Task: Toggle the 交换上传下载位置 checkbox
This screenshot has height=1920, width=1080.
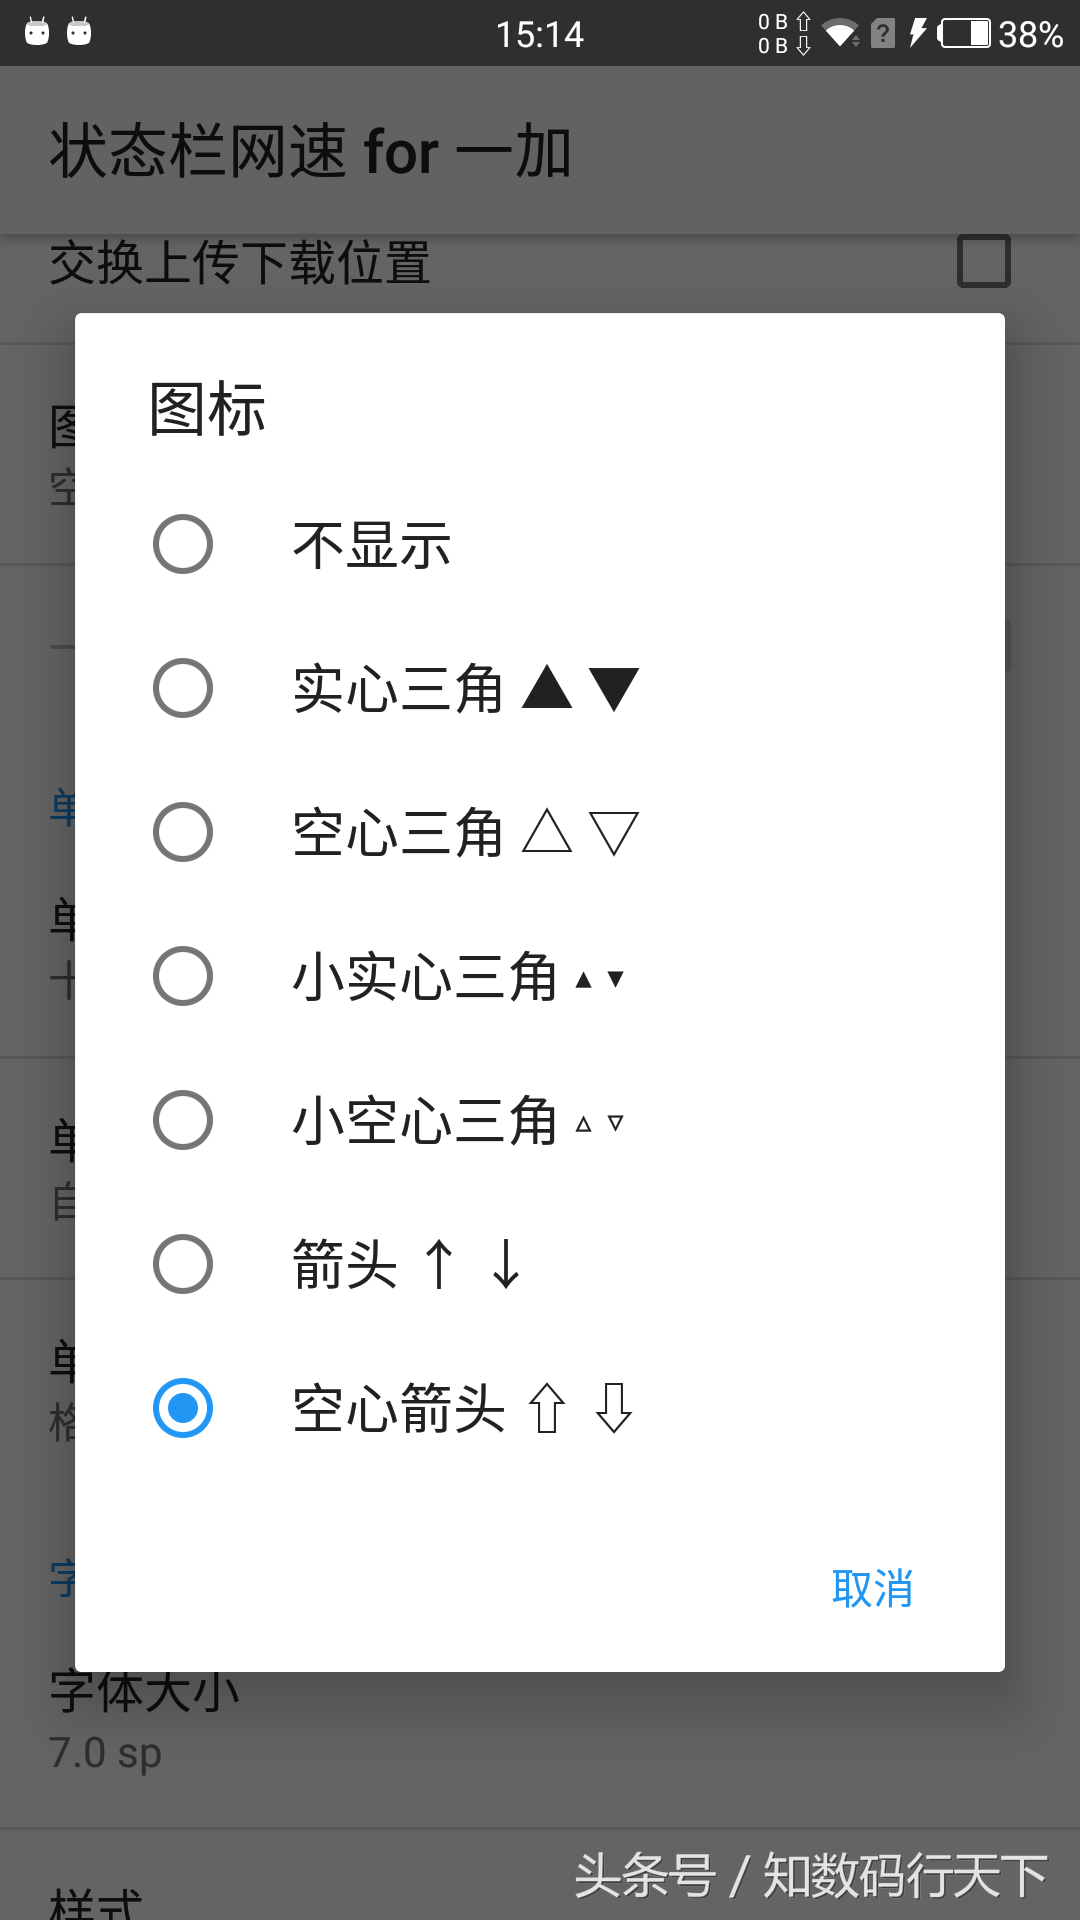Action: click(983, 262)
